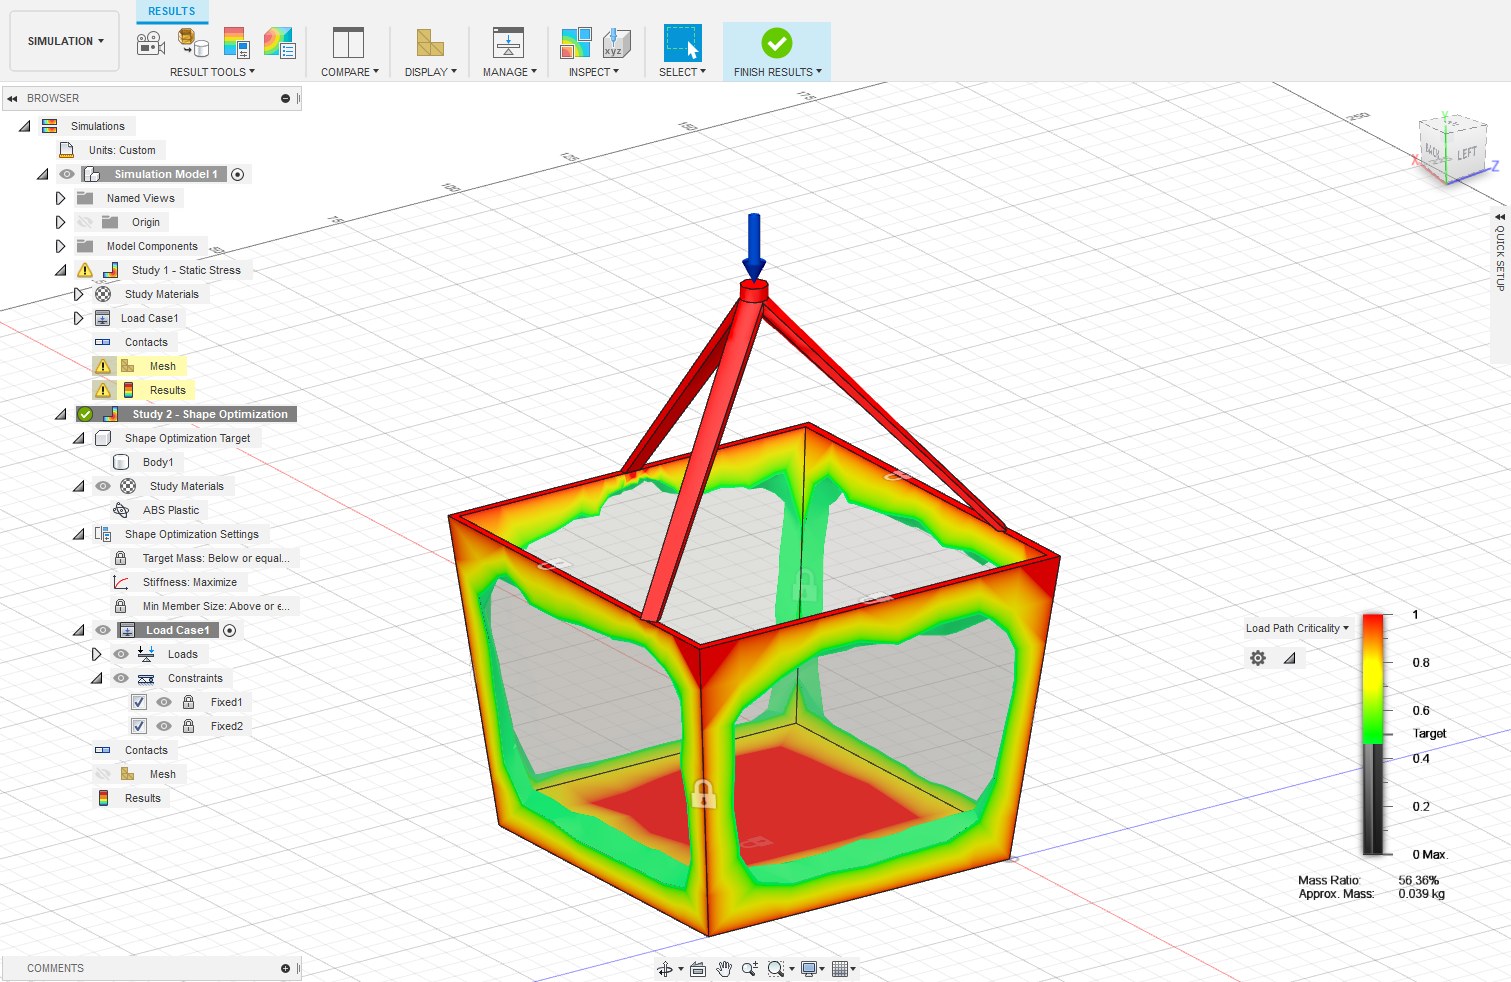Toggle visibility eye of Simulation Model 1

[67, 174]
